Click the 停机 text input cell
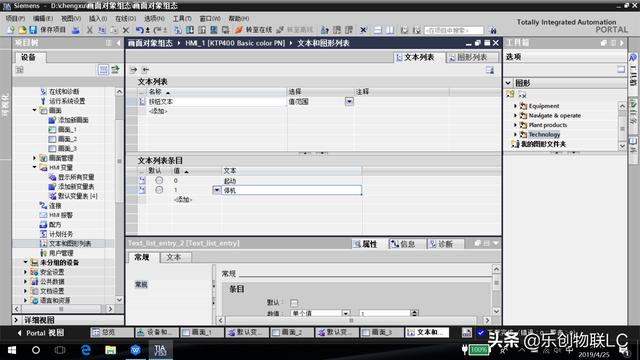 pyautogui.click(x=291, y=190)
